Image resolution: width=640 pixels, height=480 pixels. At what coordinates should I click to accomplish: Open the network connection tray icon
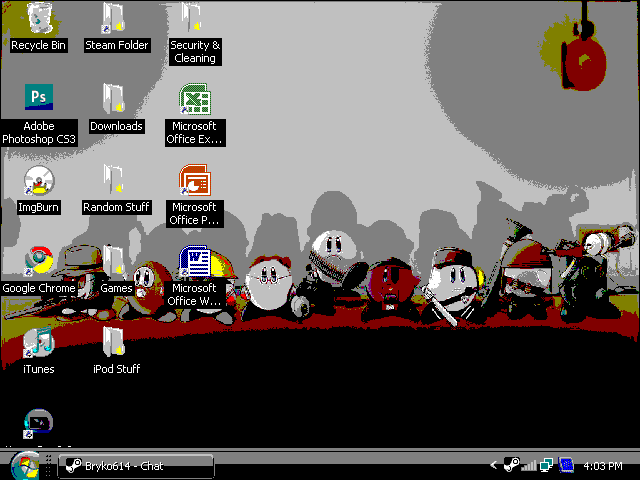click(547, 466)
